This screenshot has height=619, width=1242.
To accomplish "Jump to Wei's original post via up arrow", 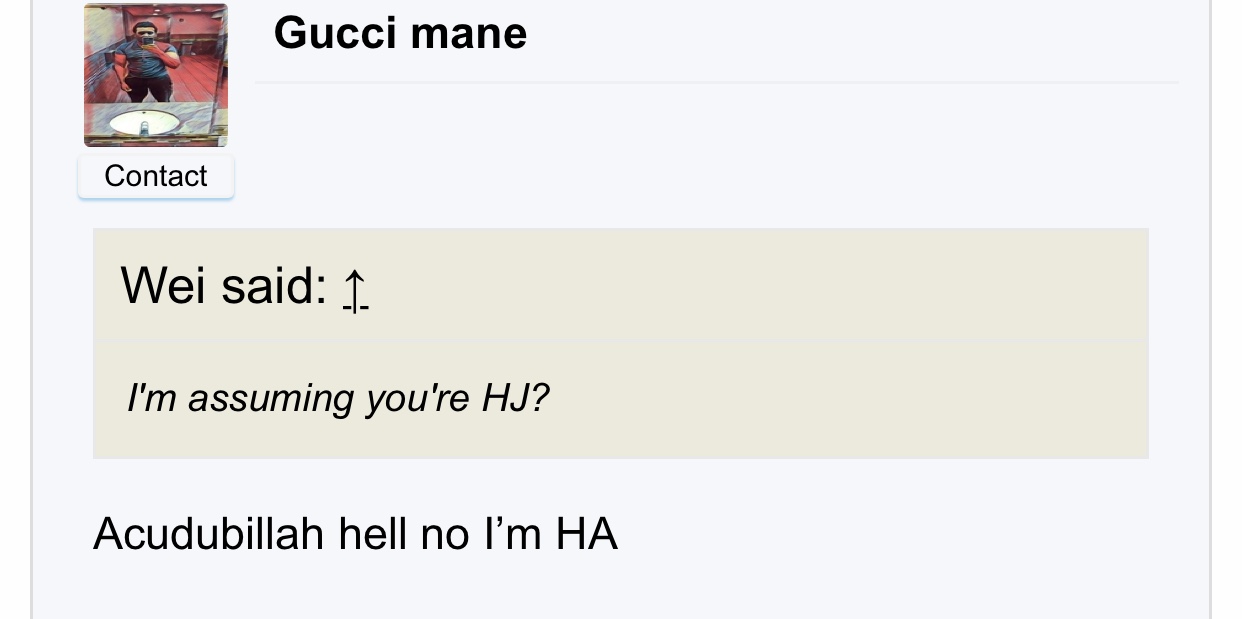I will click(x=354, y=289).
